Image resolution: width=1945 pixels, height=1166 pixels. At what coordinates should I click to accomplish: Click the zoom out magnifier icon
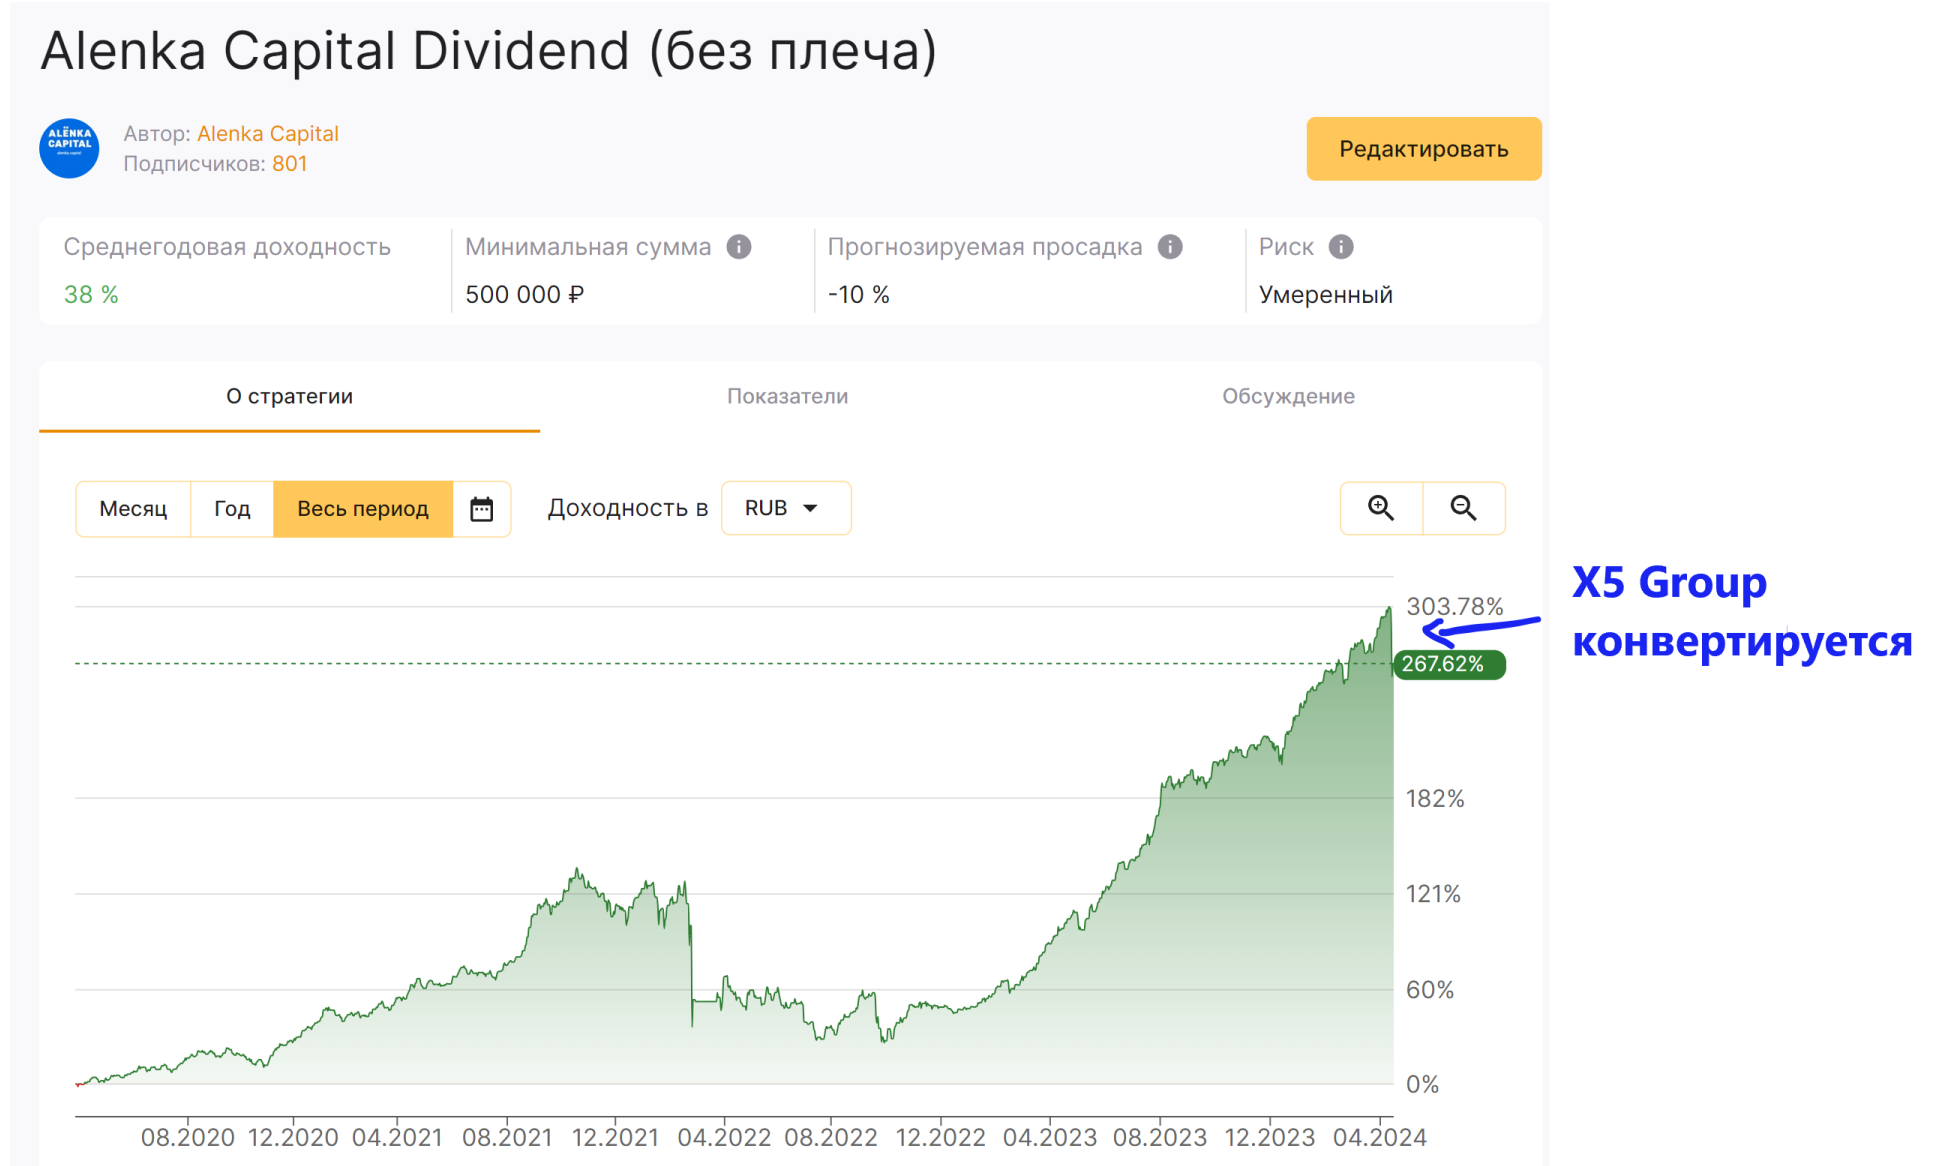coord(1463,508)
